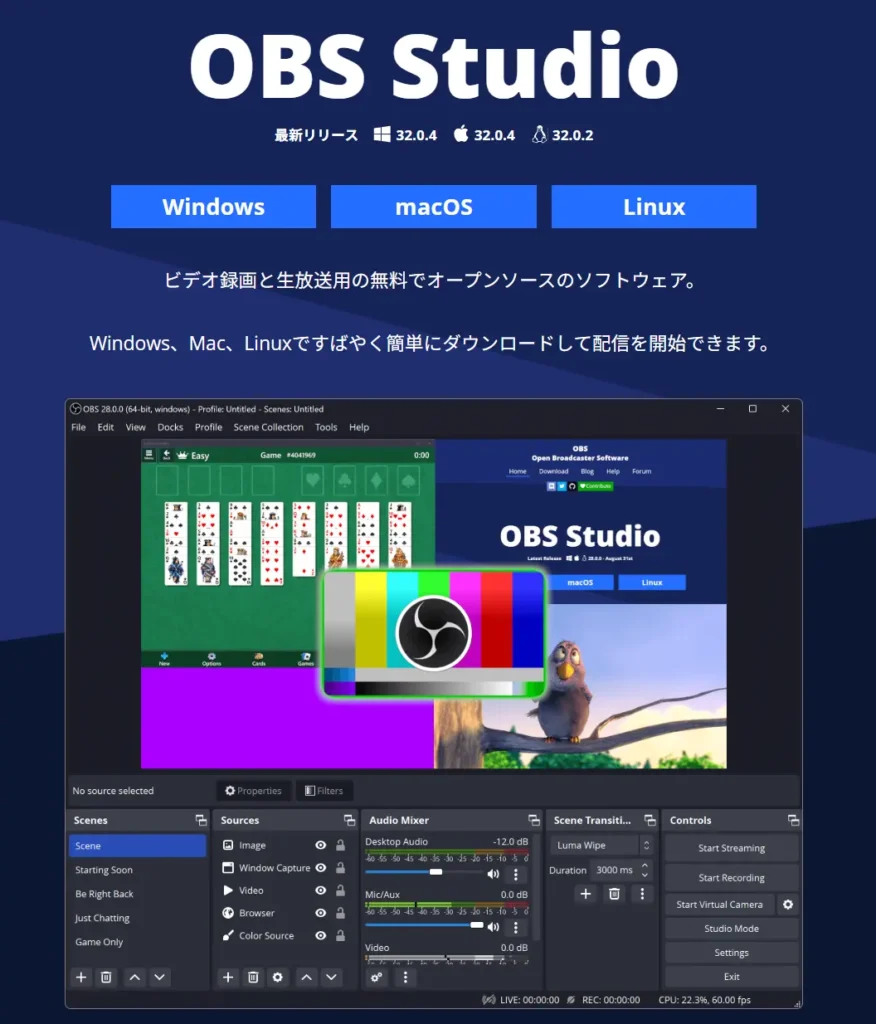Add a new scene with plus icon
Image resolution: width=876 pixels, height=1024 pixels.
(x=82, y=977)
